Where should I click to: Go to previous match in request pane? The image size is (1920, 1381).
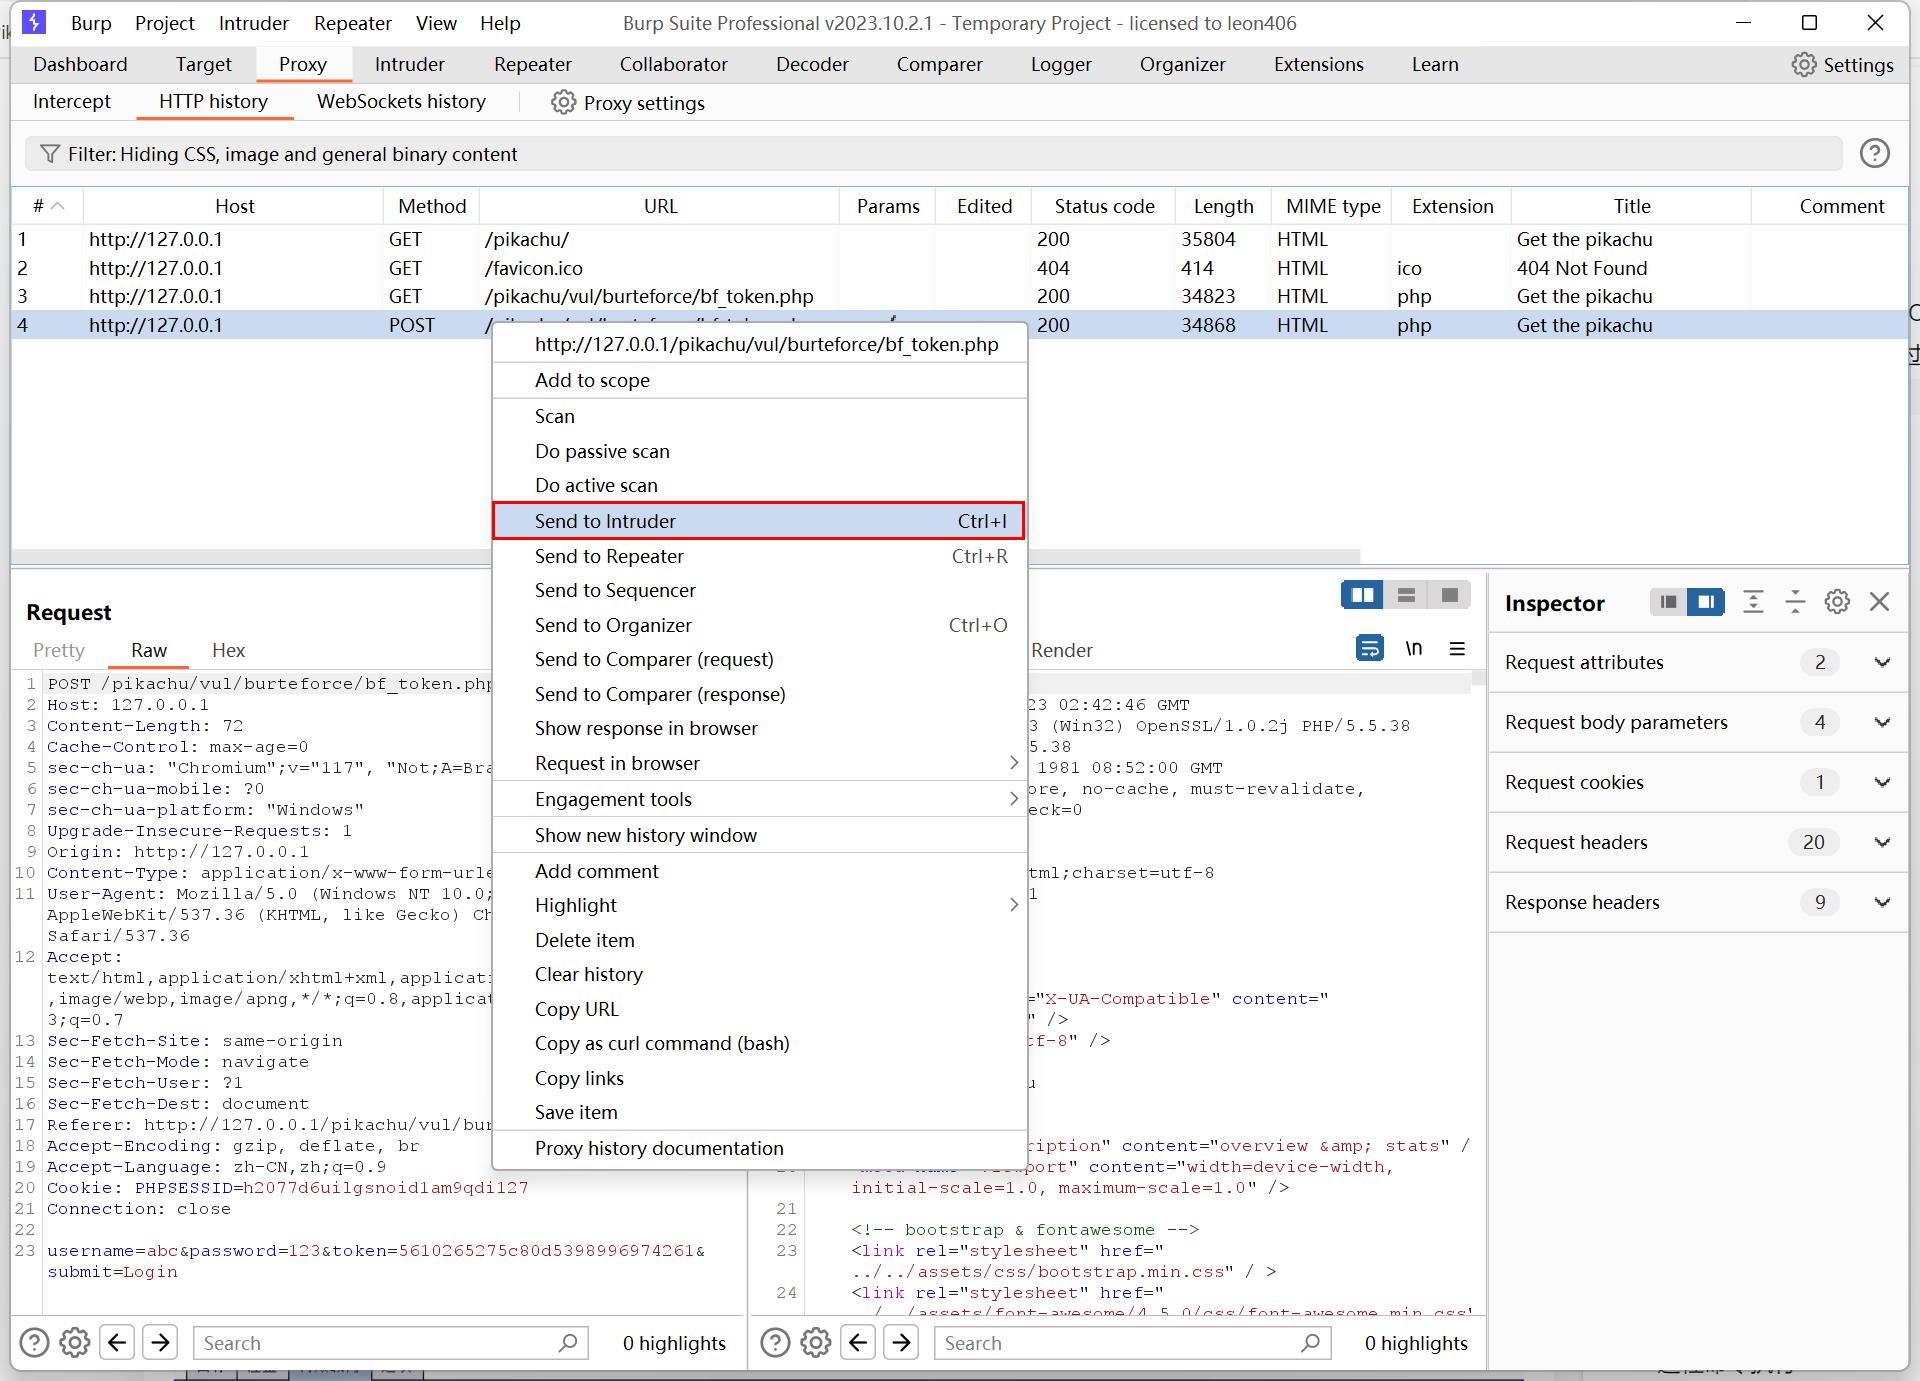(117, 1342)
